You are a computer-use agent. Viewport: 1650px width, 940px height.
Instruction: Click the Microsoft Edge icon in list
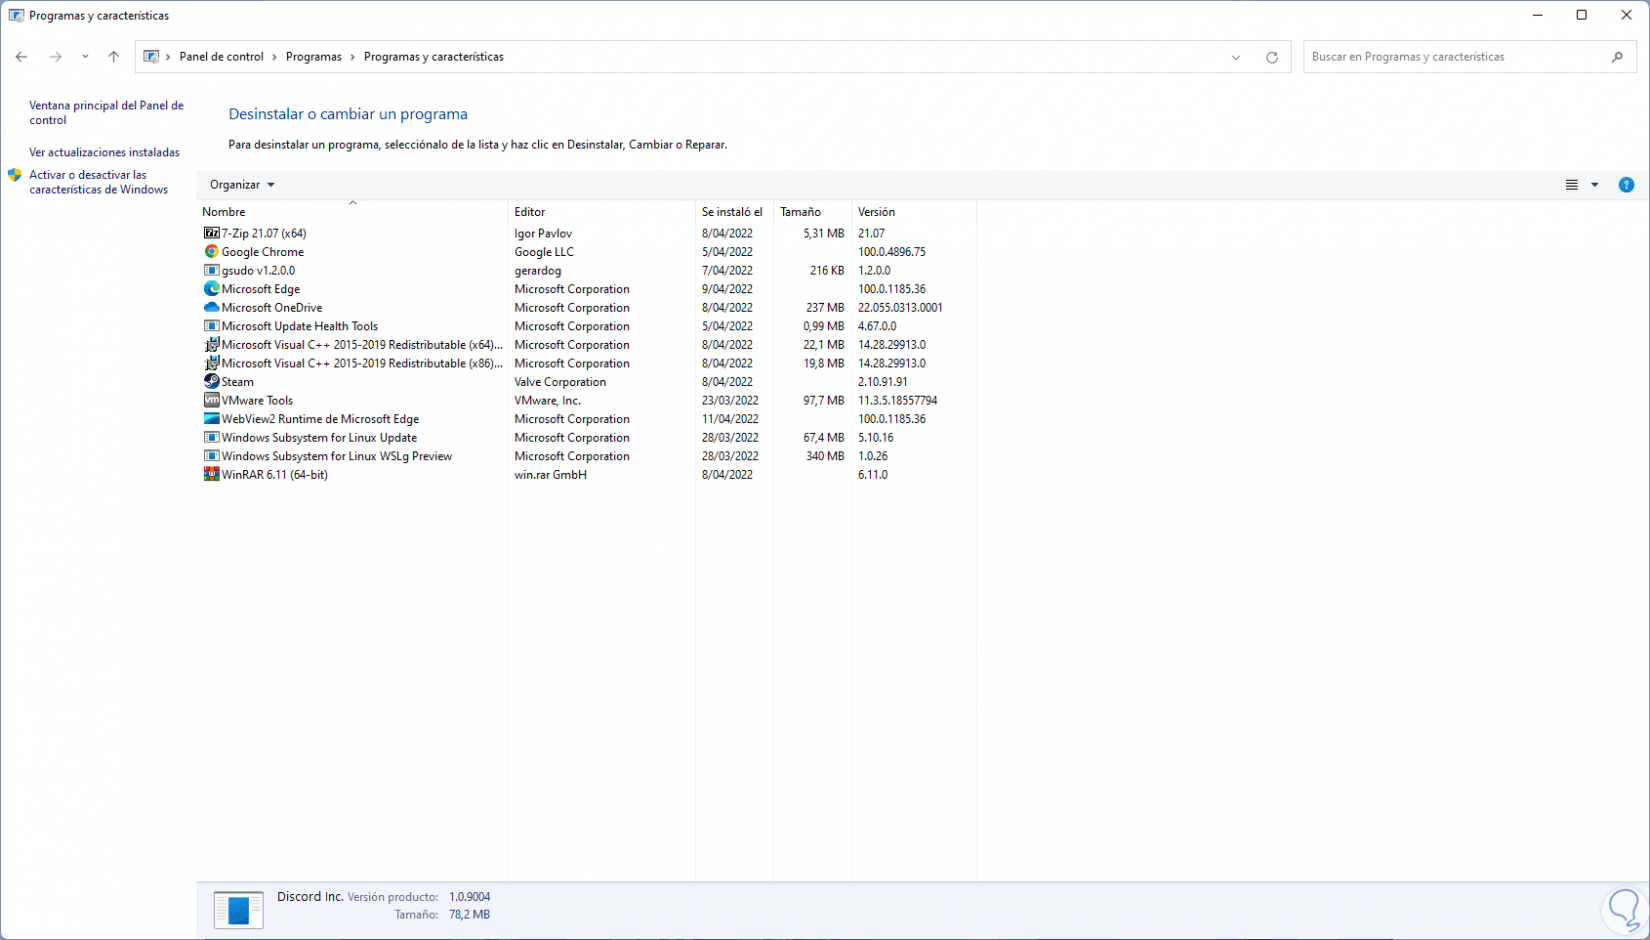click(211, 289)
